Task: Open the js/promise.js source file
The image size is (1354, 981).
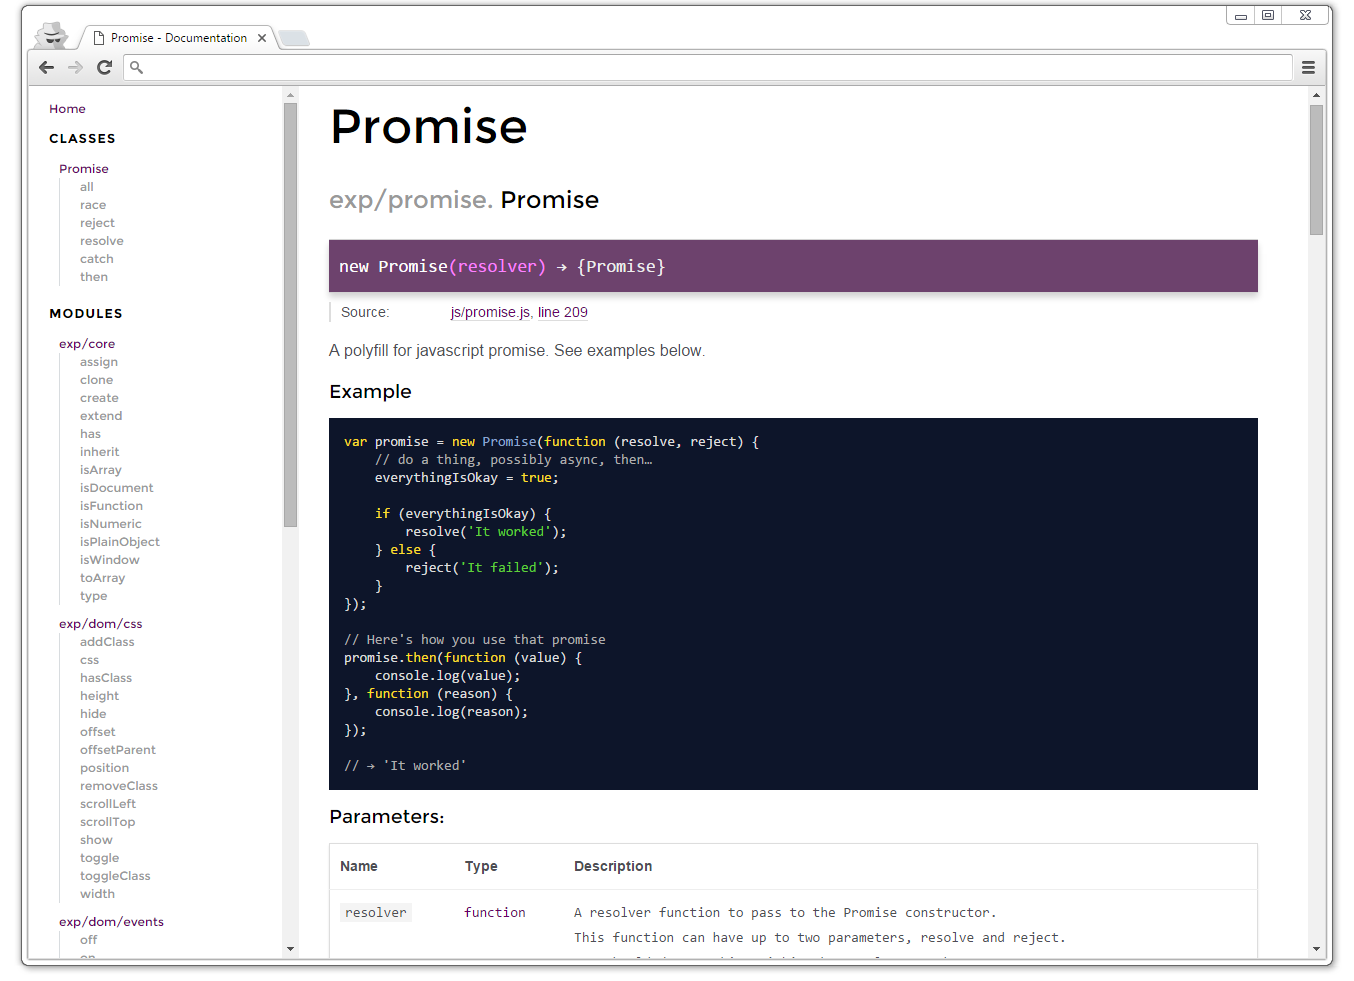Action: (489, 312)
